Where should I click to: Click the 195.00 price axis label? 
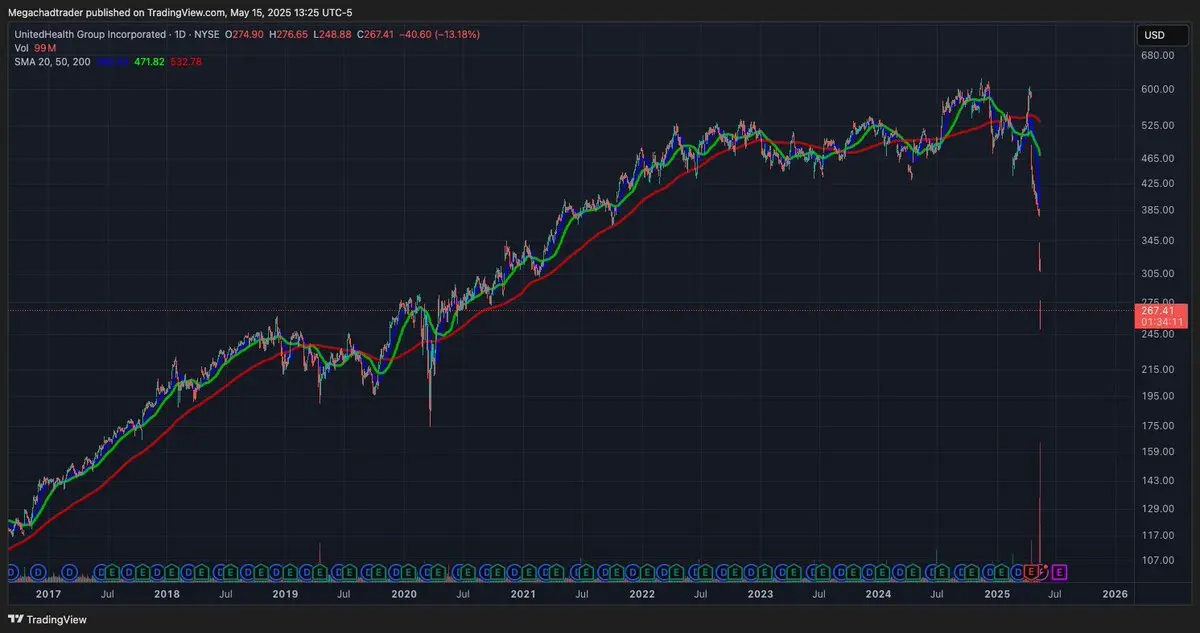coord(1158,396)
